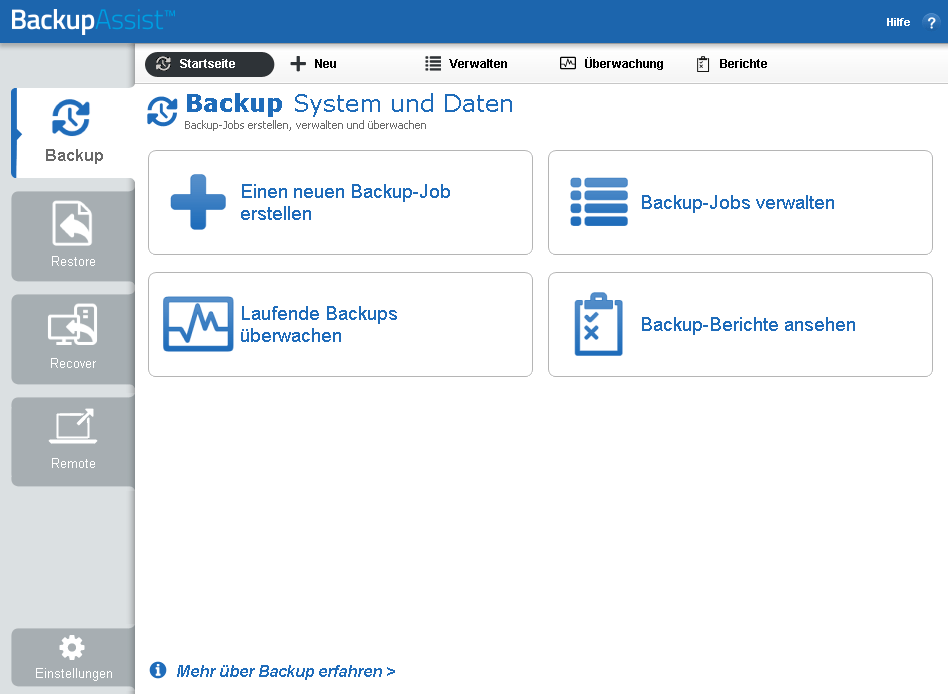The height and width of the screenshot is (694, 948).
Task: Click the info icon beside Mehr über Backup
Action: [x=158, y=670]
